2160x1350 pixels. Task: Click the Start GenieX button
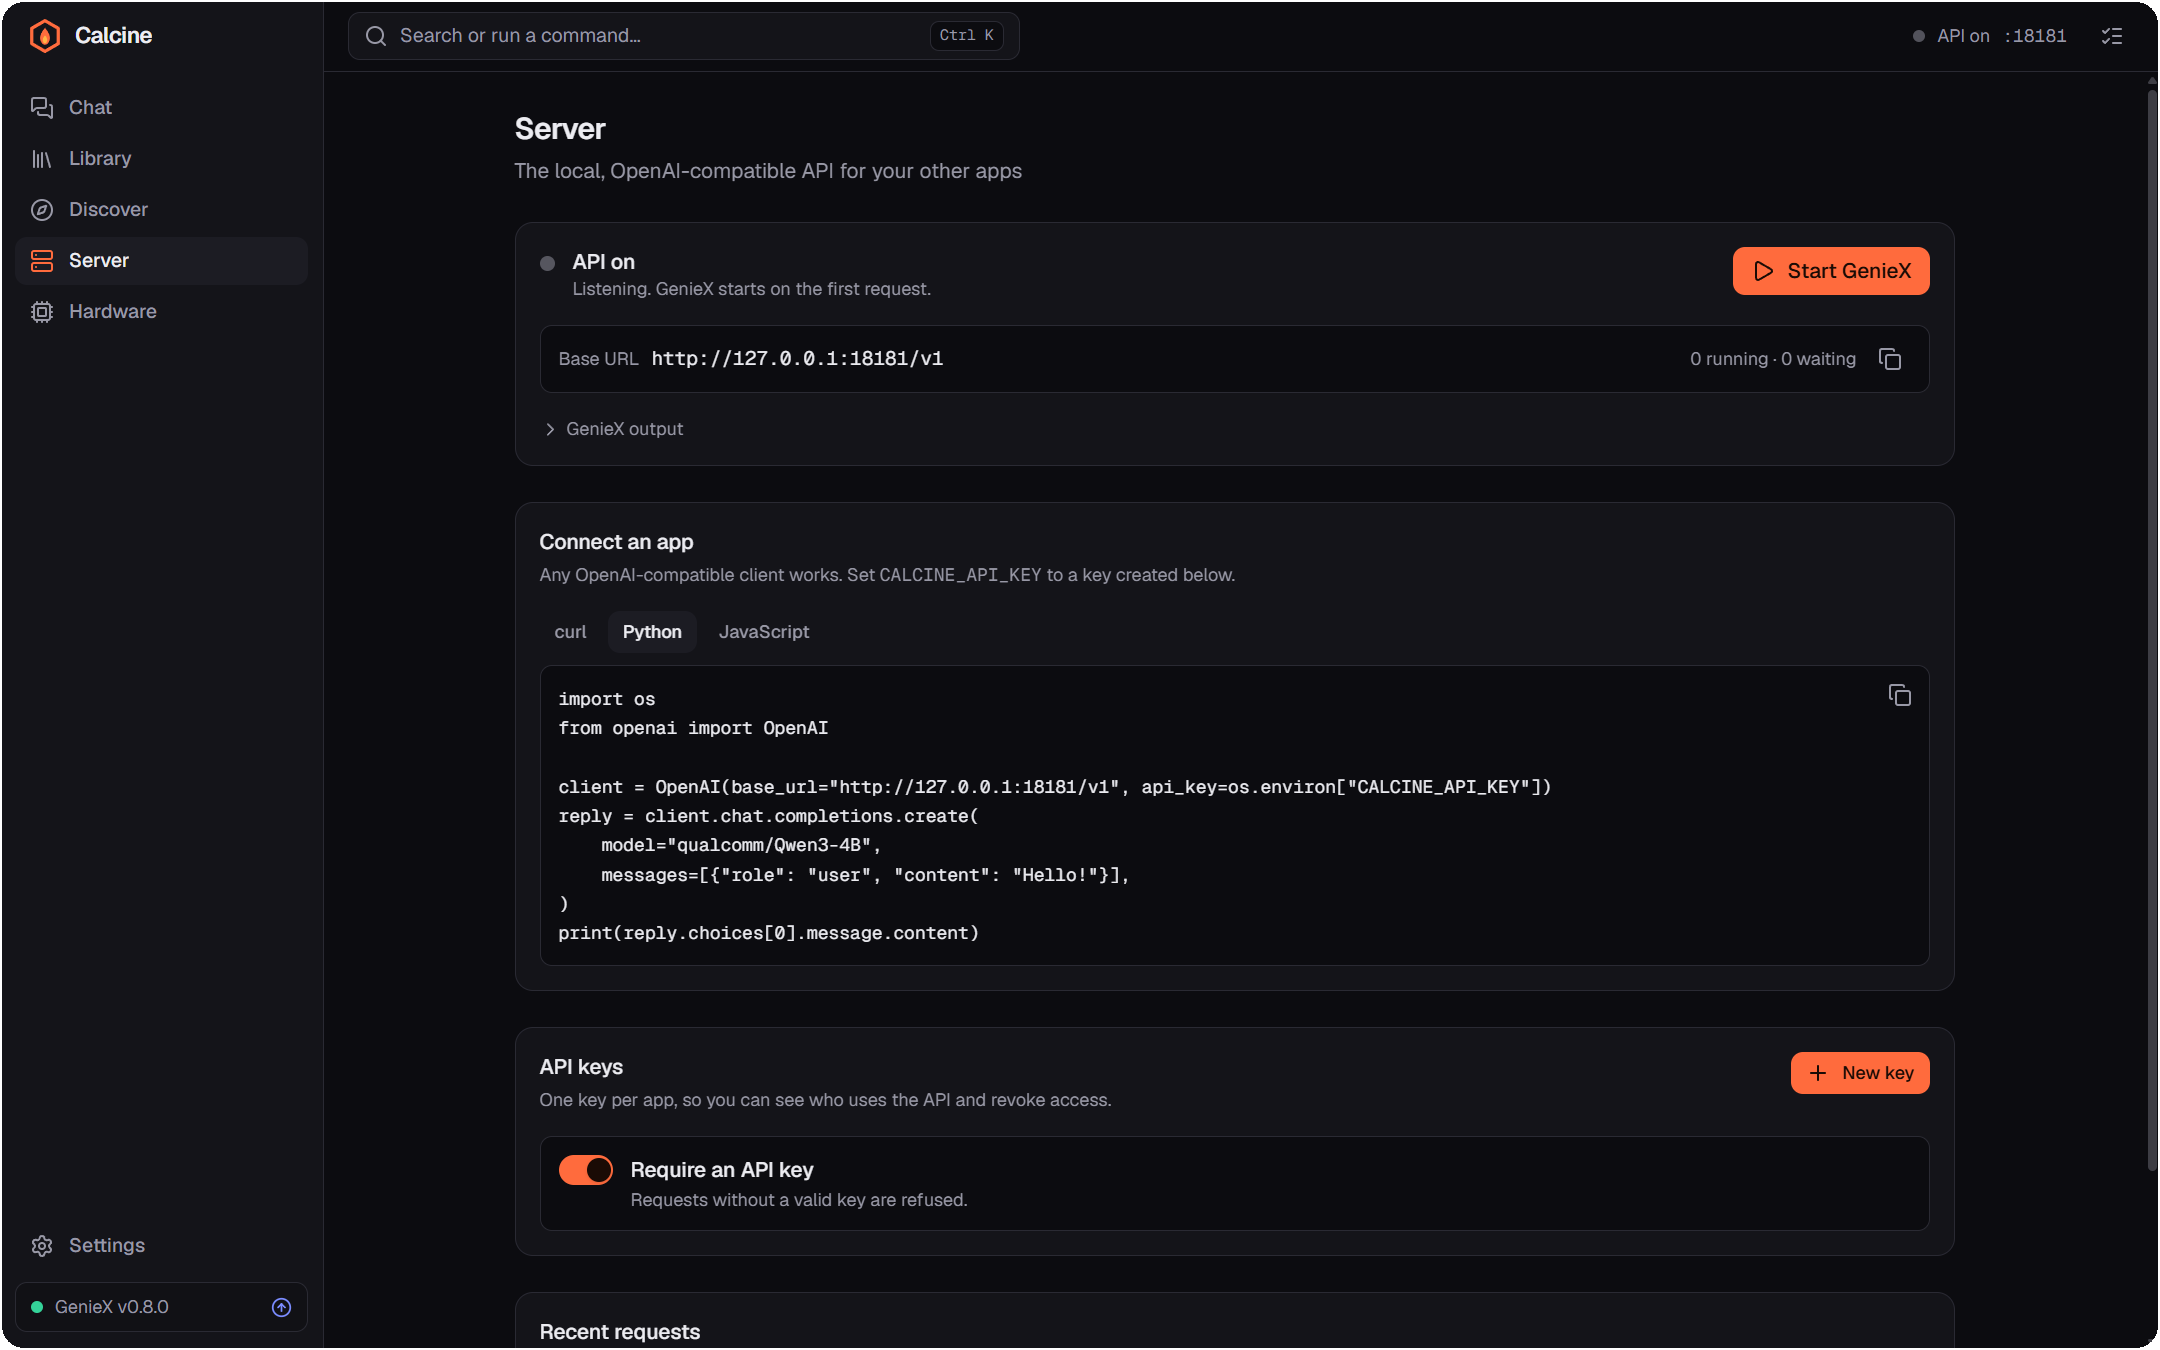[1831, 271]
